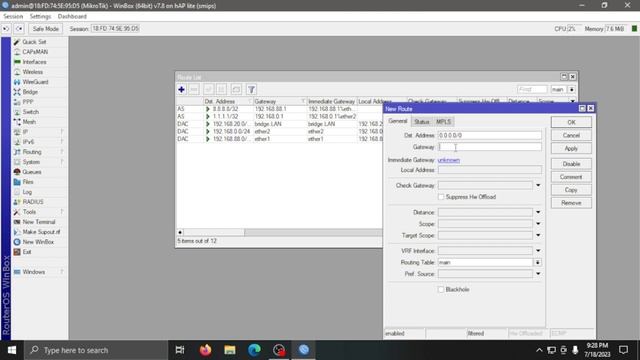The width and height of the screenshot is (640, 360).
Task: Open Interfaces in sidebar
Action: tap(34, 62)
